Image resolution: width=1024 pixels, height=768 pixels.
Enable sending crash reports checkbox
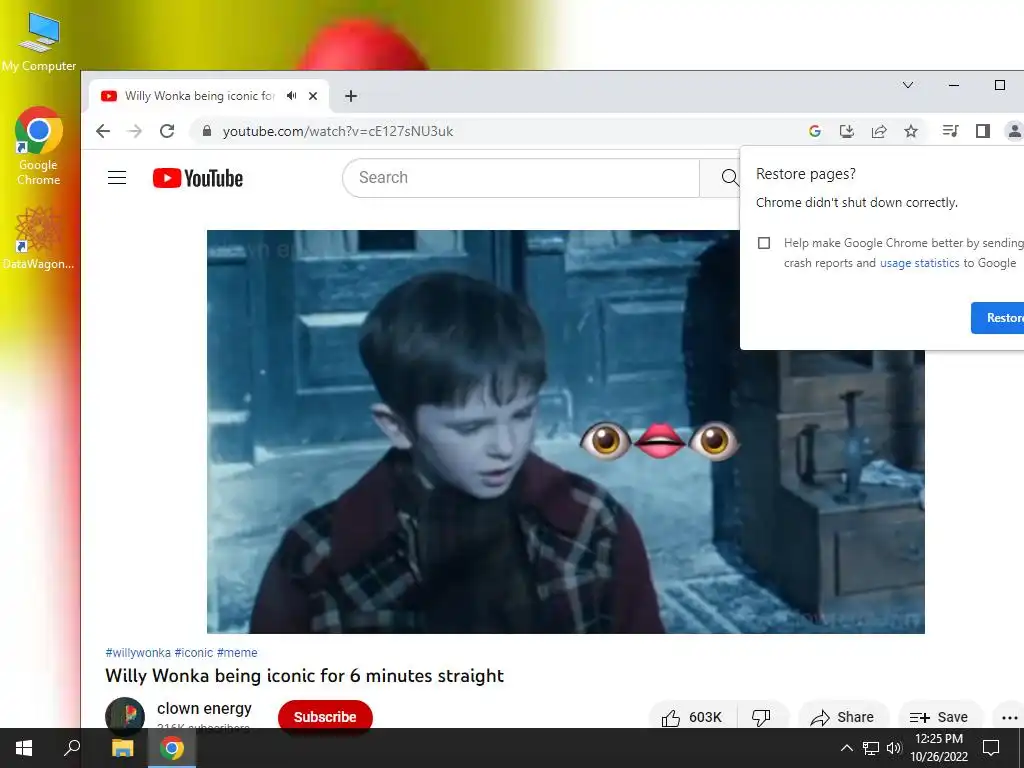click(764, 243)
